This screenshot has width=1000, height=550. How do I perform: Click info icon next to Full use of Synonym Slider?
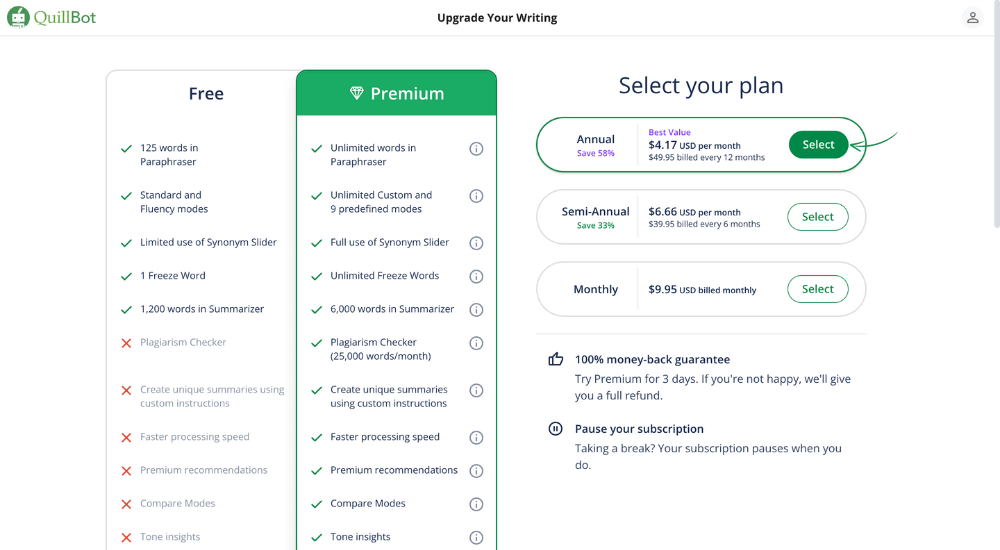(x=476, y=243)
